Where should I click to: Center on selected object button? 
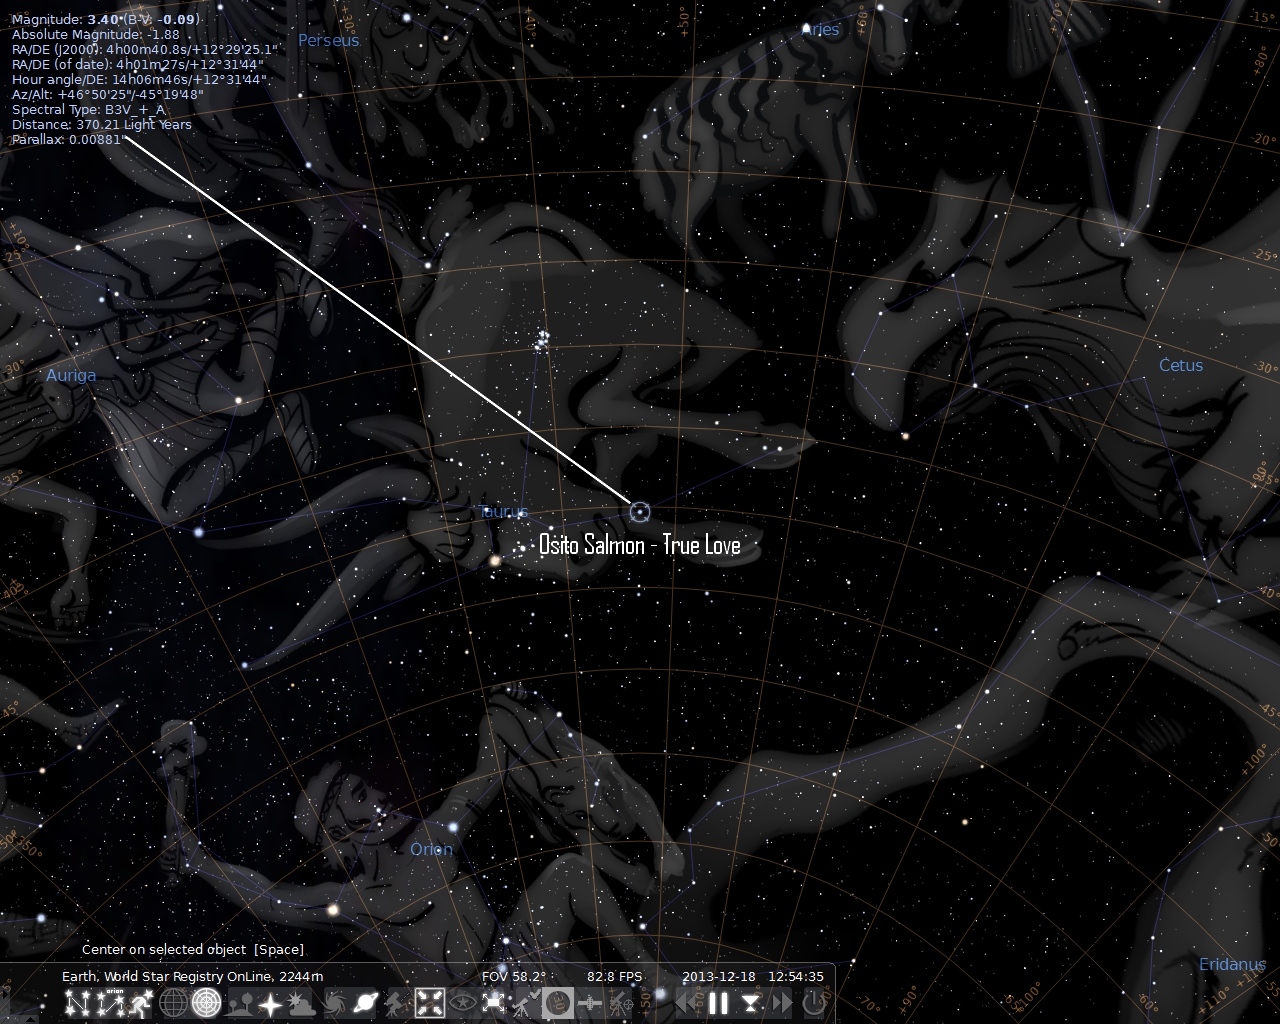point(430,1003)
